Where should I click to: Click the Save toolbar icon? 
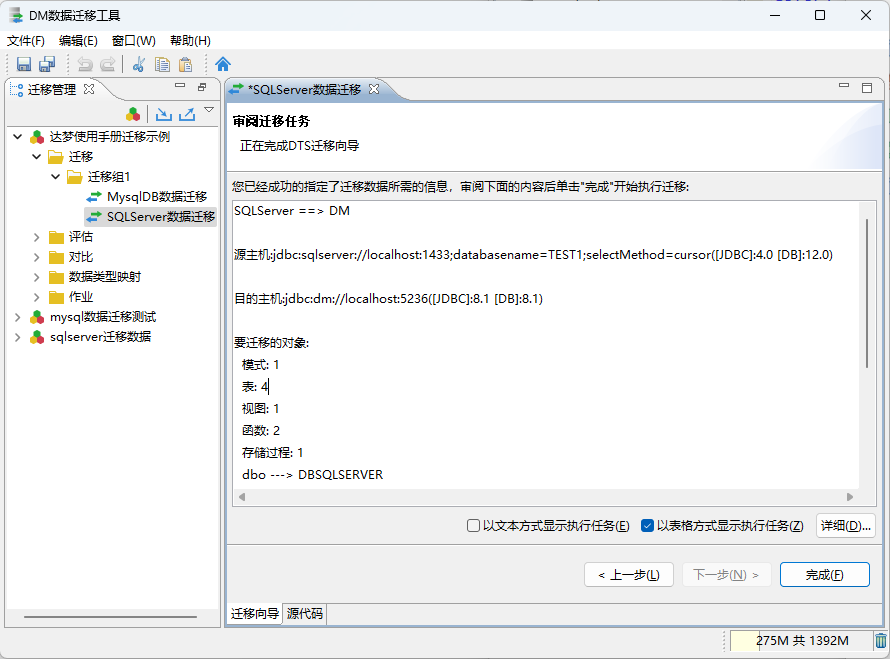(24, 64)
